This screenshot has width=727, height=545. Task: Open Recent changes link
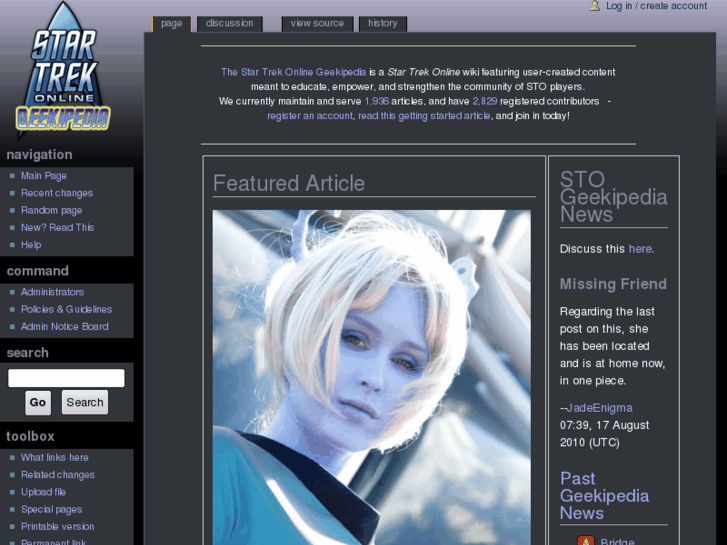pyautogui.click(x=57, y=193)
